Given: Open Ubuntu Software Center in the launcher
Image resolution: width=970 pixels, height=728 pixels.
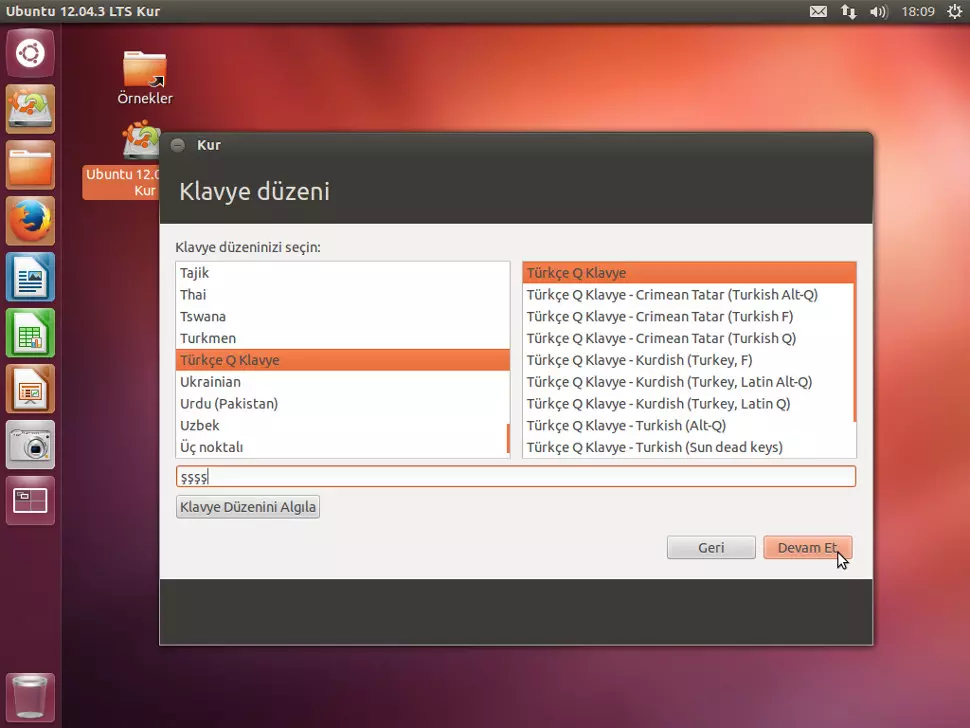Looking at the screenshot, I should click(30, 109).
